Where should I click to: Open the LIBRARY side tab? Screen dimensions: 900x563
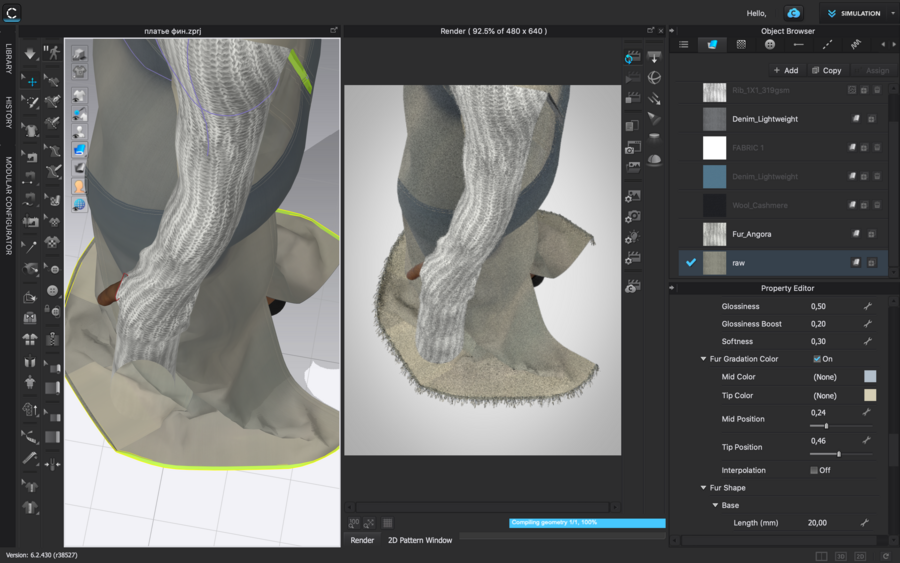(9, 58)
